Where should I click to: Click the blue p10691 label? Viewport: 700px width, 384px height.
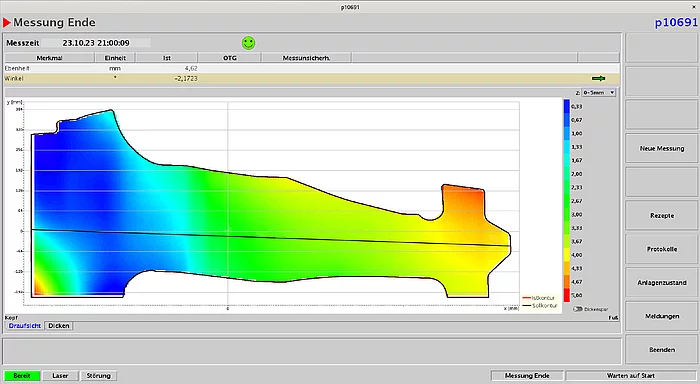click(676, 22)
